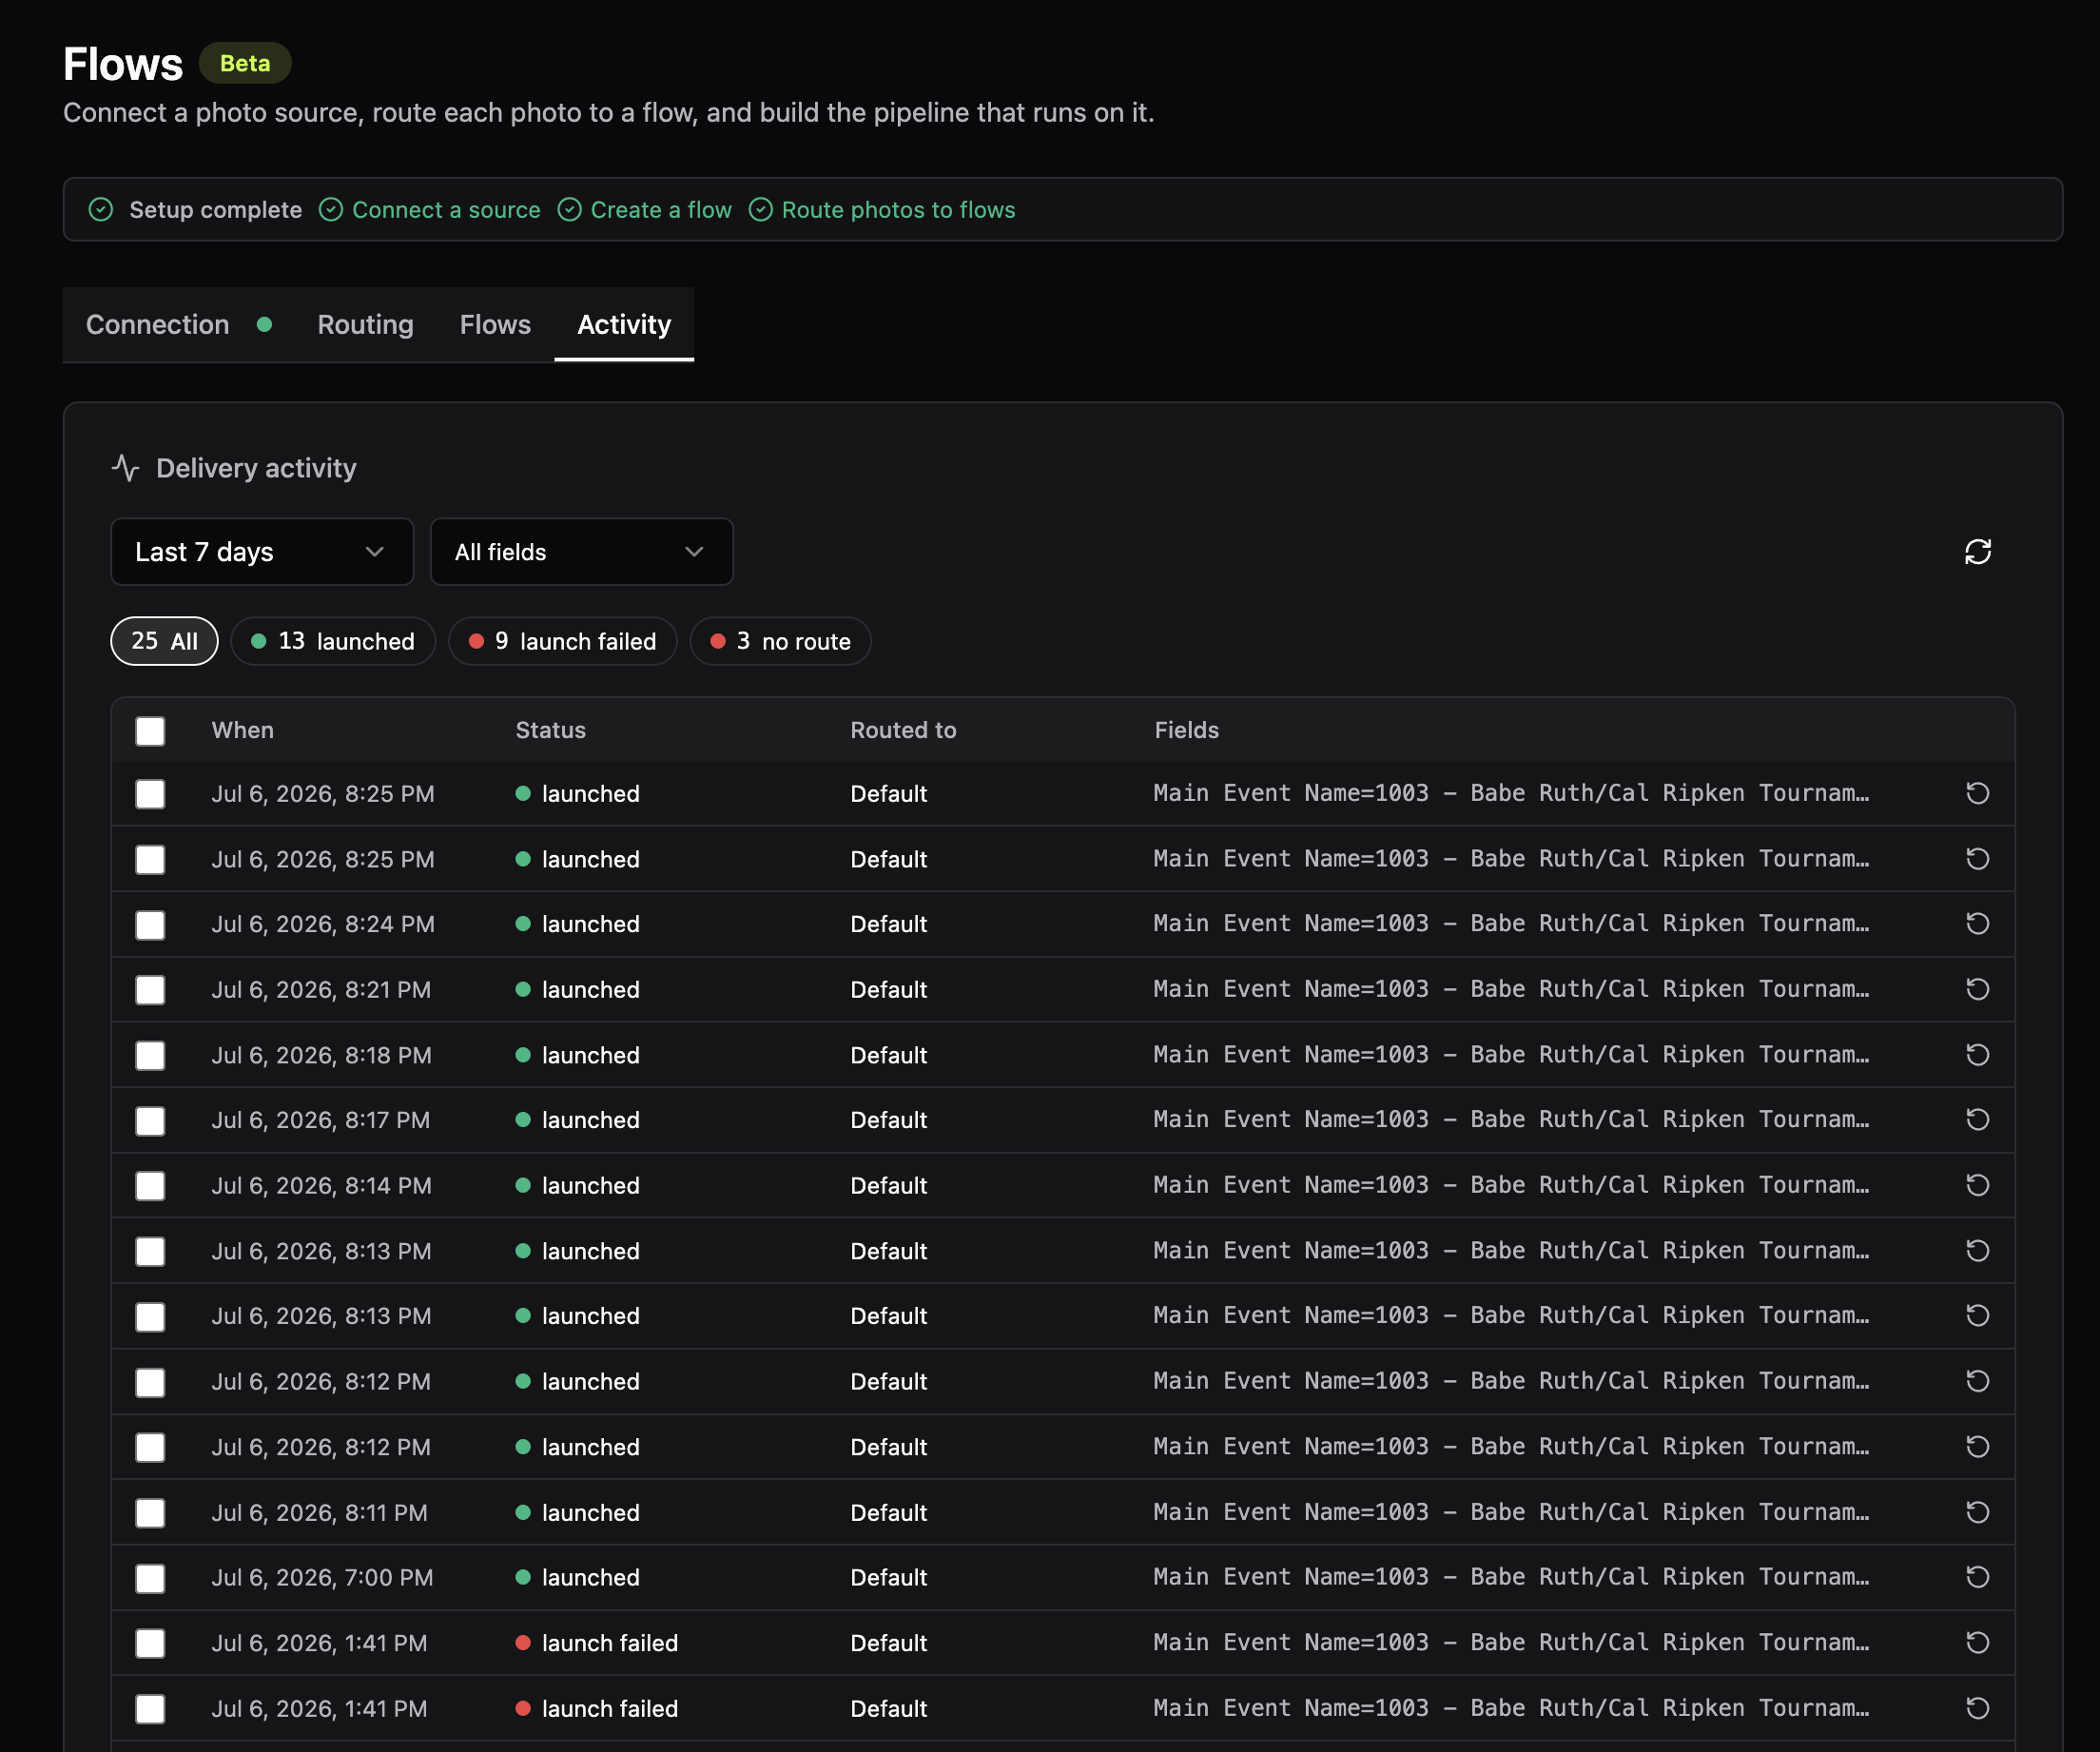
Task: Retry the 8:24 PM launched delivery
Action: [1977, 924]
